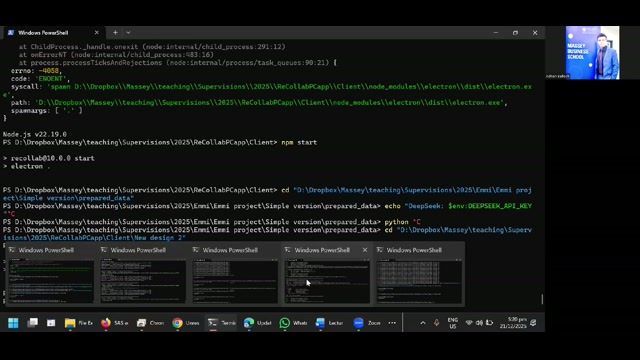Image resolution: width=640 pixels, height=360 pixels.
Task: Open the Wi-Fi network tray icon
Action: click(x=469, y=323)
